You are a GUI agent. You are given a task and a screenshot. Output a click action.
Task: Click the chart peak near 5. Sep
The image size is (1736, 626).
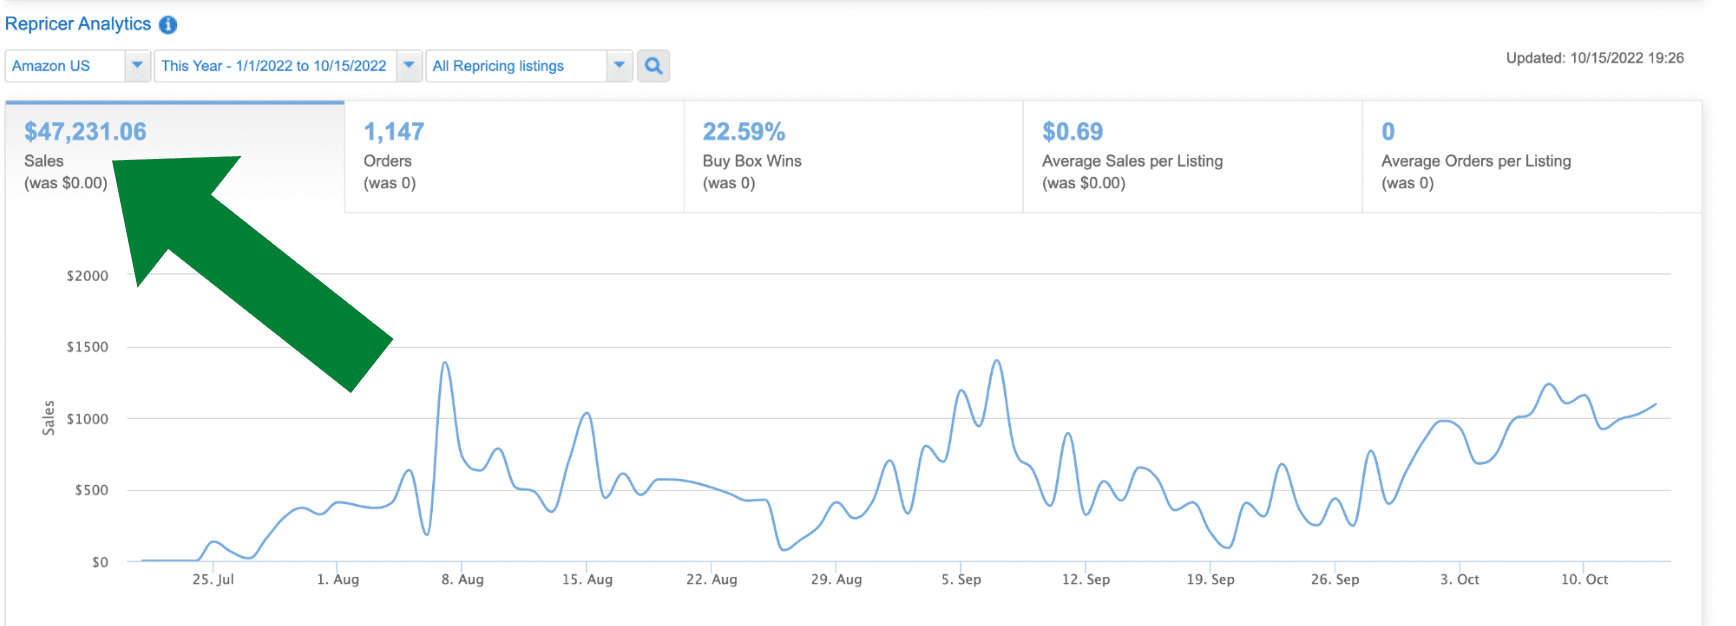click(x=996, y=361)
